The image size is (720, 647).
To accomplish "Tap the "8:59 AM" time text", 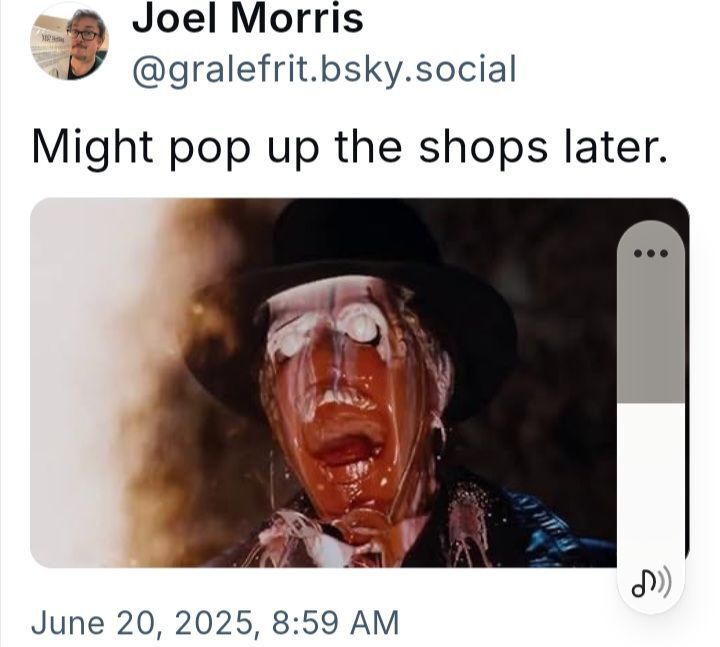I will coord(335,622).
